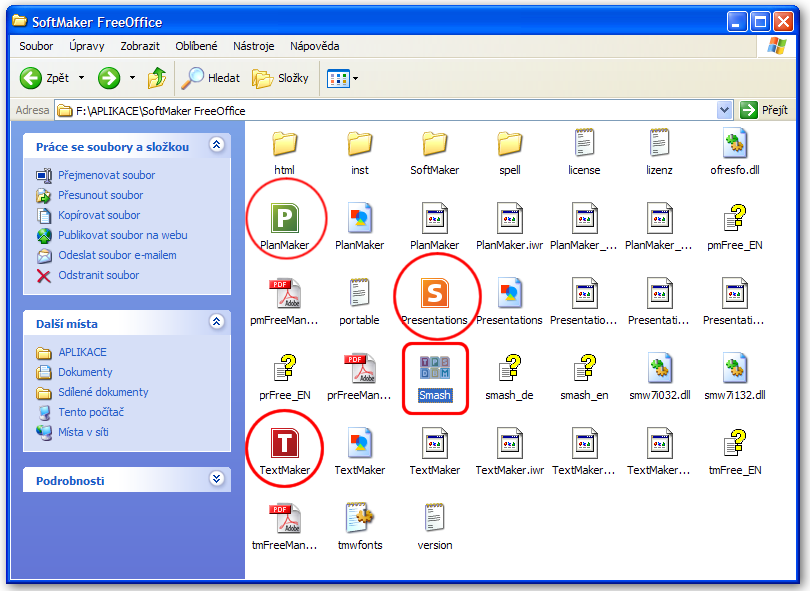
Task: Open the Úpravy menu
Action: tap(87, 46)
